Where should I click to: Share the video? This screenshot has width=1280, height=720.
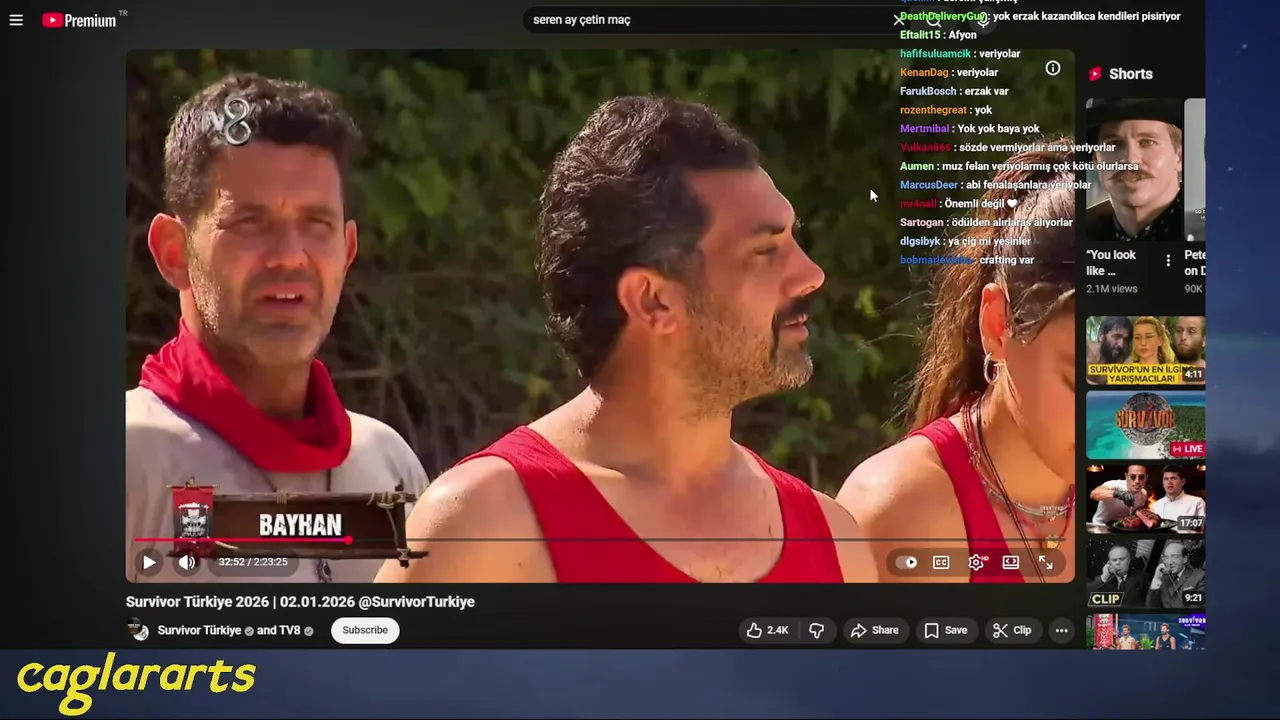[875, 630]
